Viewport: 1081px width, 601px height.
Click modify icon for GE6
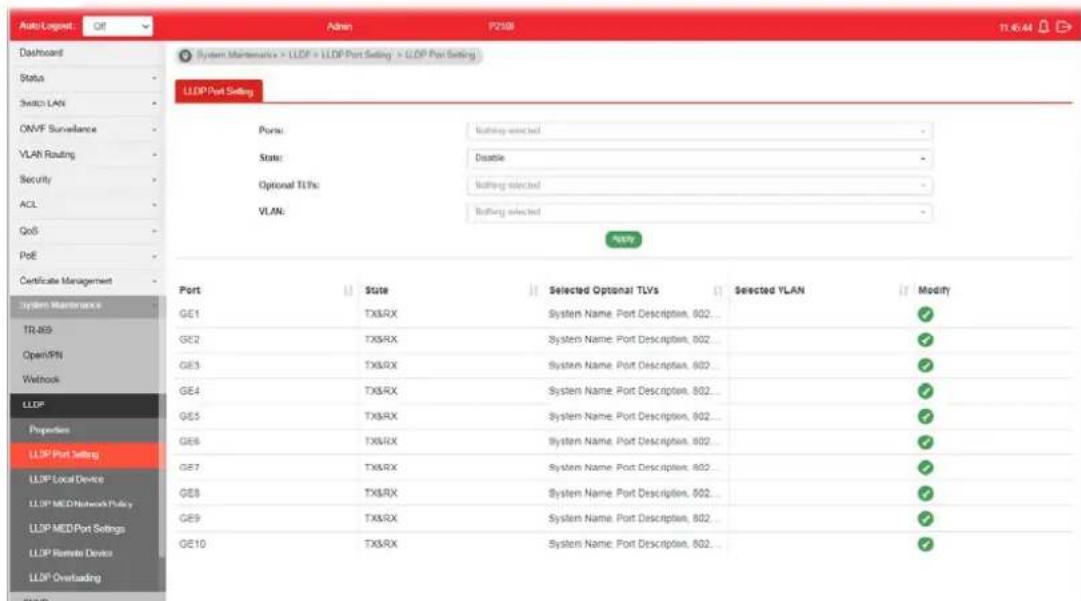[x=925, y=442]
